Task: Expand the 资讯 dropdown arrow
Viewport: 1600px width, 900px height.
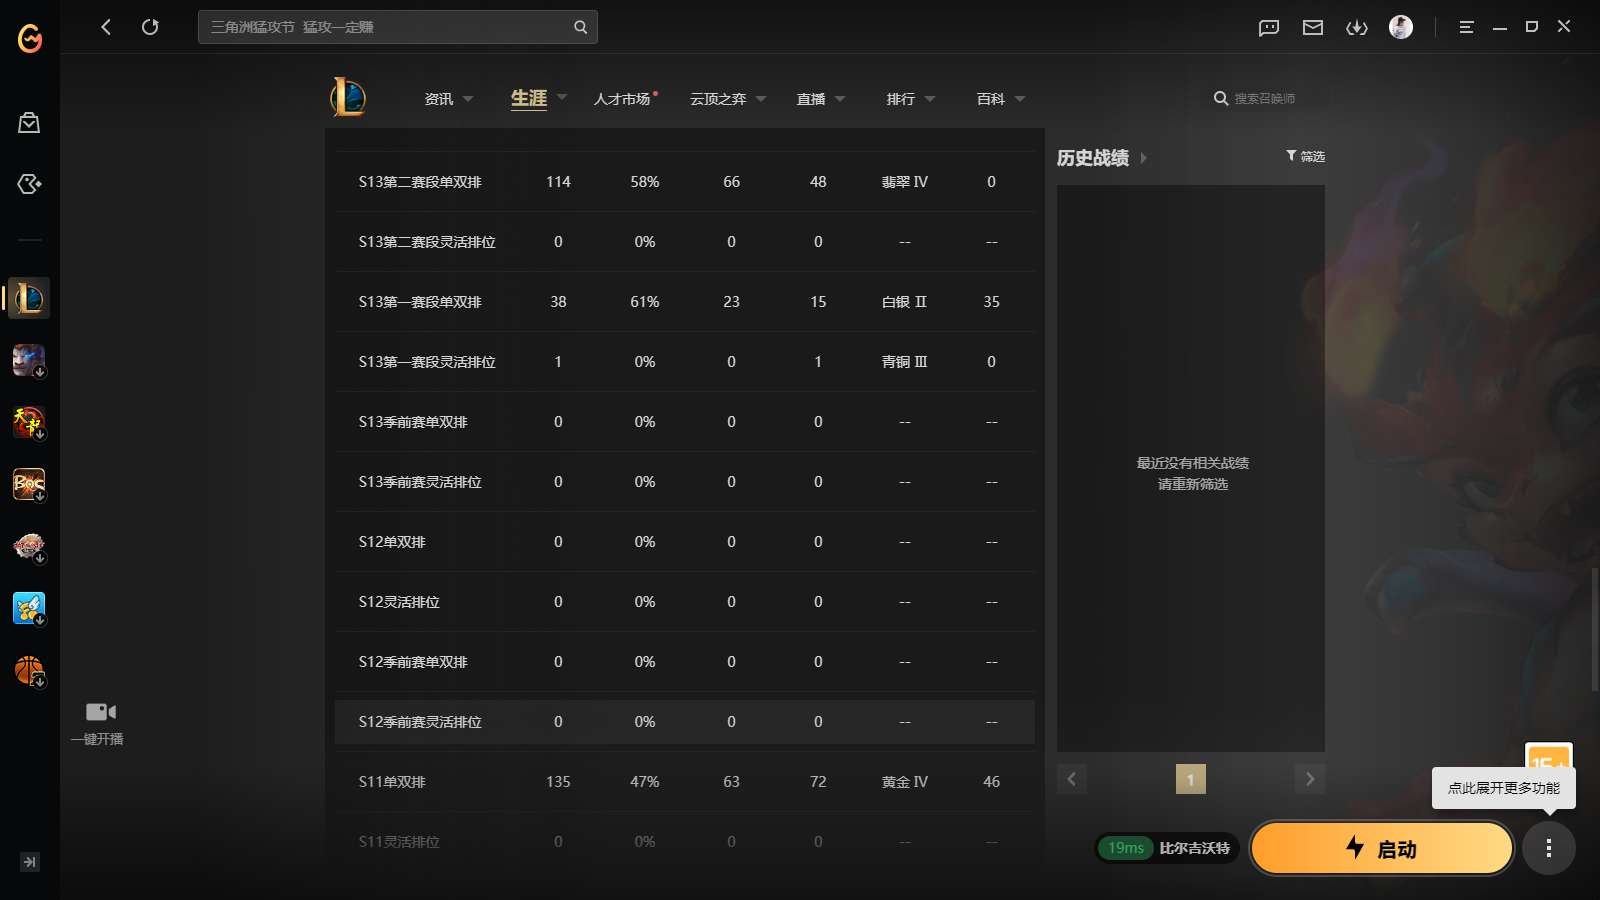Action: [x=468, y=99]
